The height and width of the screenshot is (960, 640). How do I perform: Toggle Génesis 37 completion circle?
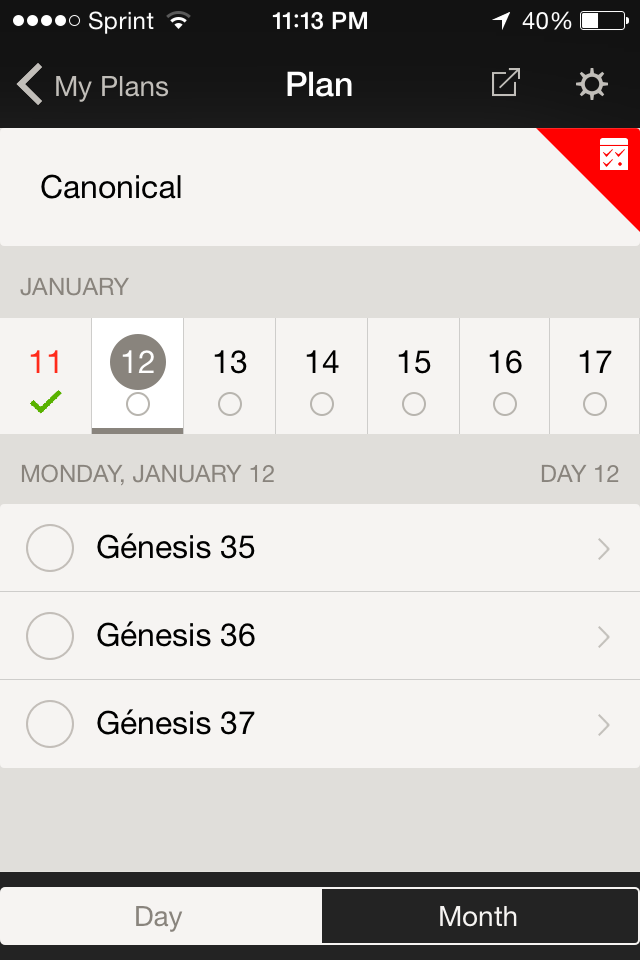[x=50, y=724]
